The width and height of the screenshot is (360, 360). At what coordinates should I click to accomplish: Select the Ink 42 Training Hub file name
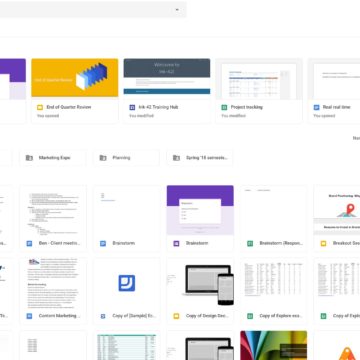[159, 107]
